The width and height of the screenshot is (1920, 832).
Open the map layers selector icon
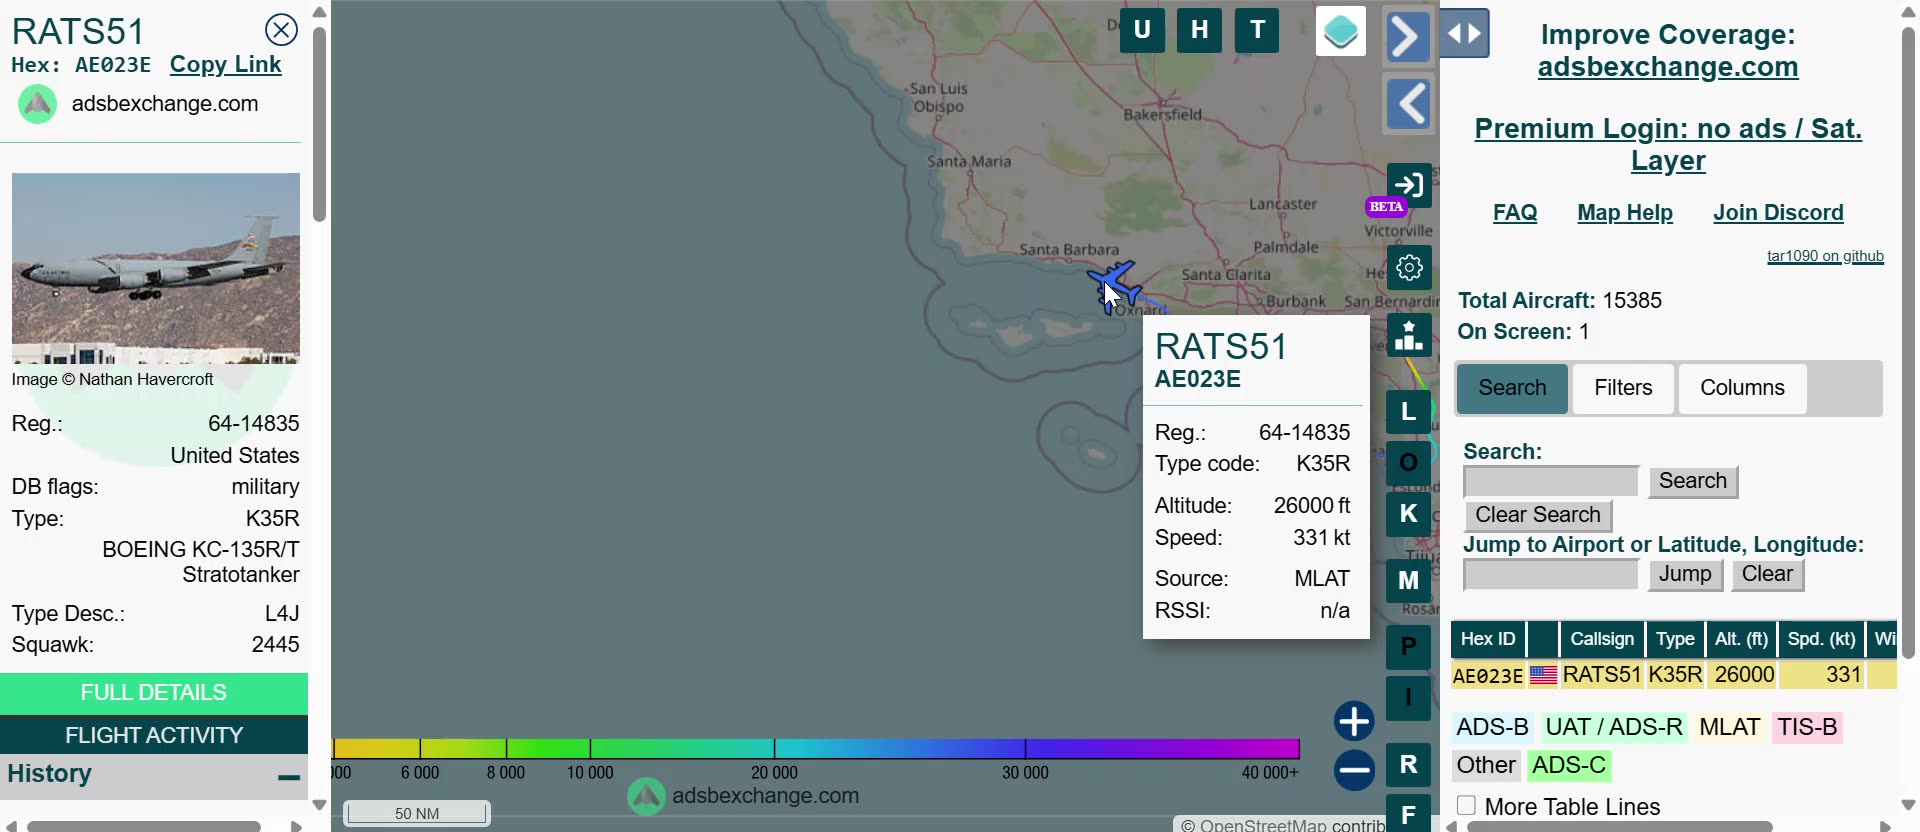1341,32
